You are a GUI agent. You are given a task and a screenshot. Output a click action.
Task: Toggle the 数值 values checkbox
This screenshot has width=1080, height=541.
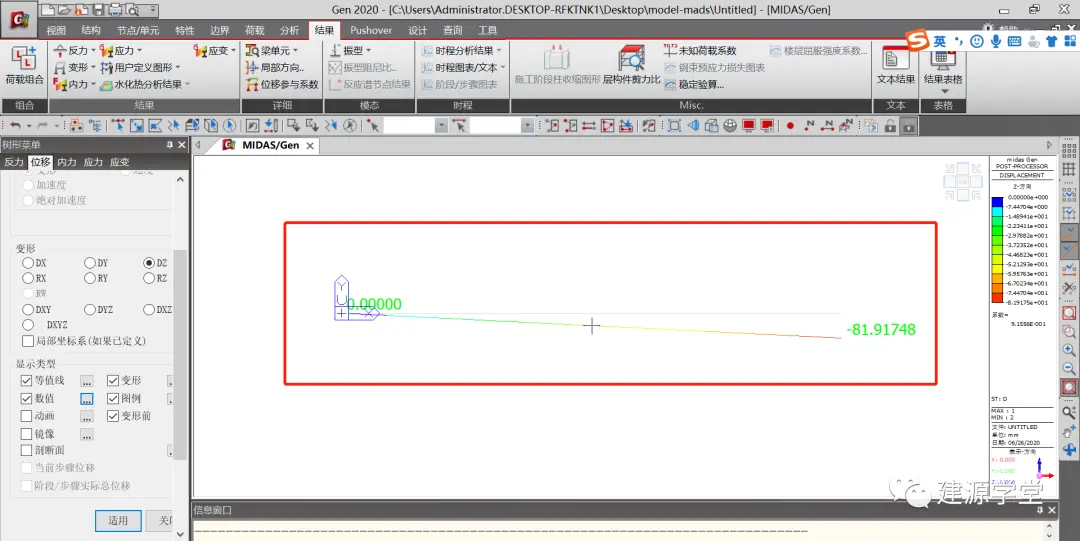(x=27, y=398)
